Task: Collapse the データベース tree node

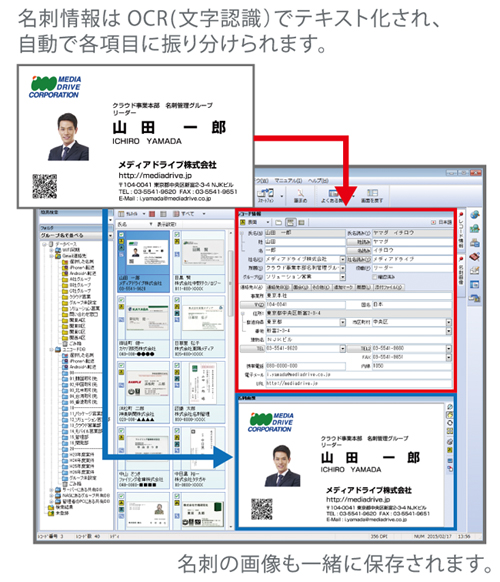Action: tap(45, 244)
